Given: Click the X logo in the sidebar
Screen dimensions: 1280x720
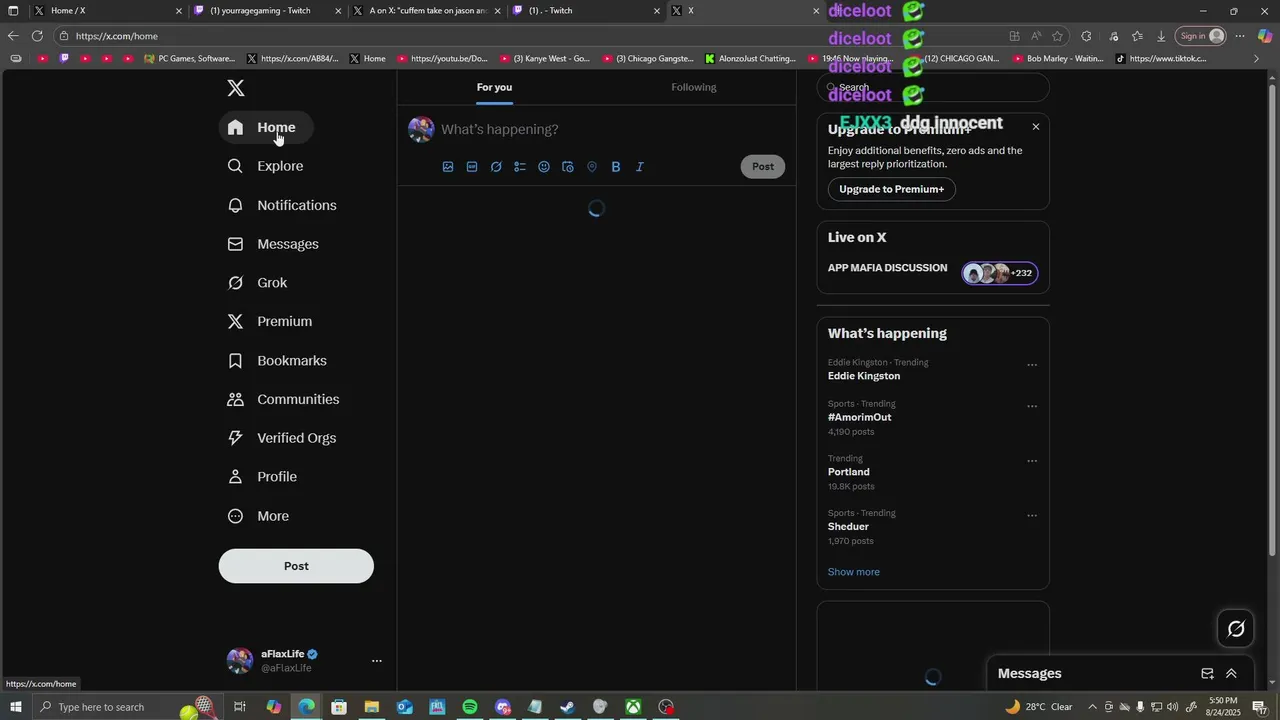Looking at the screenshot, I should (236, 88).
